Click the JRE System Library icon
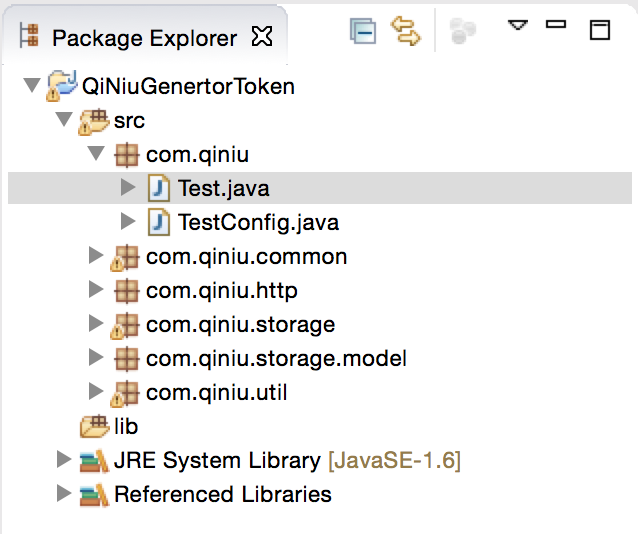The width and height of the screenshot is (638, 534). 95,461
